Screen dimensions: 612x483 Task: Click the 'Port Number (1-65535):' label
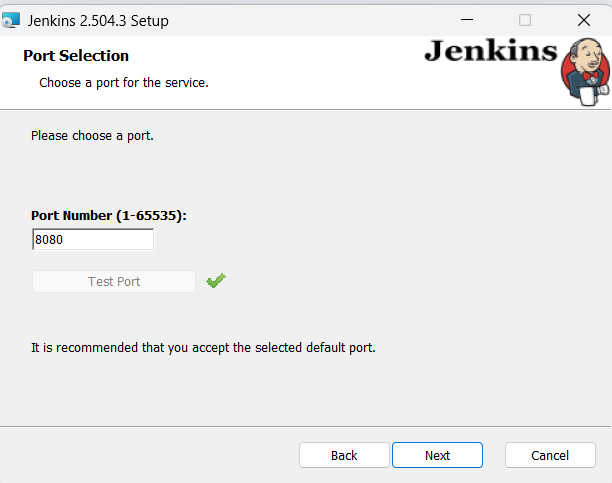tap(109, 216)
